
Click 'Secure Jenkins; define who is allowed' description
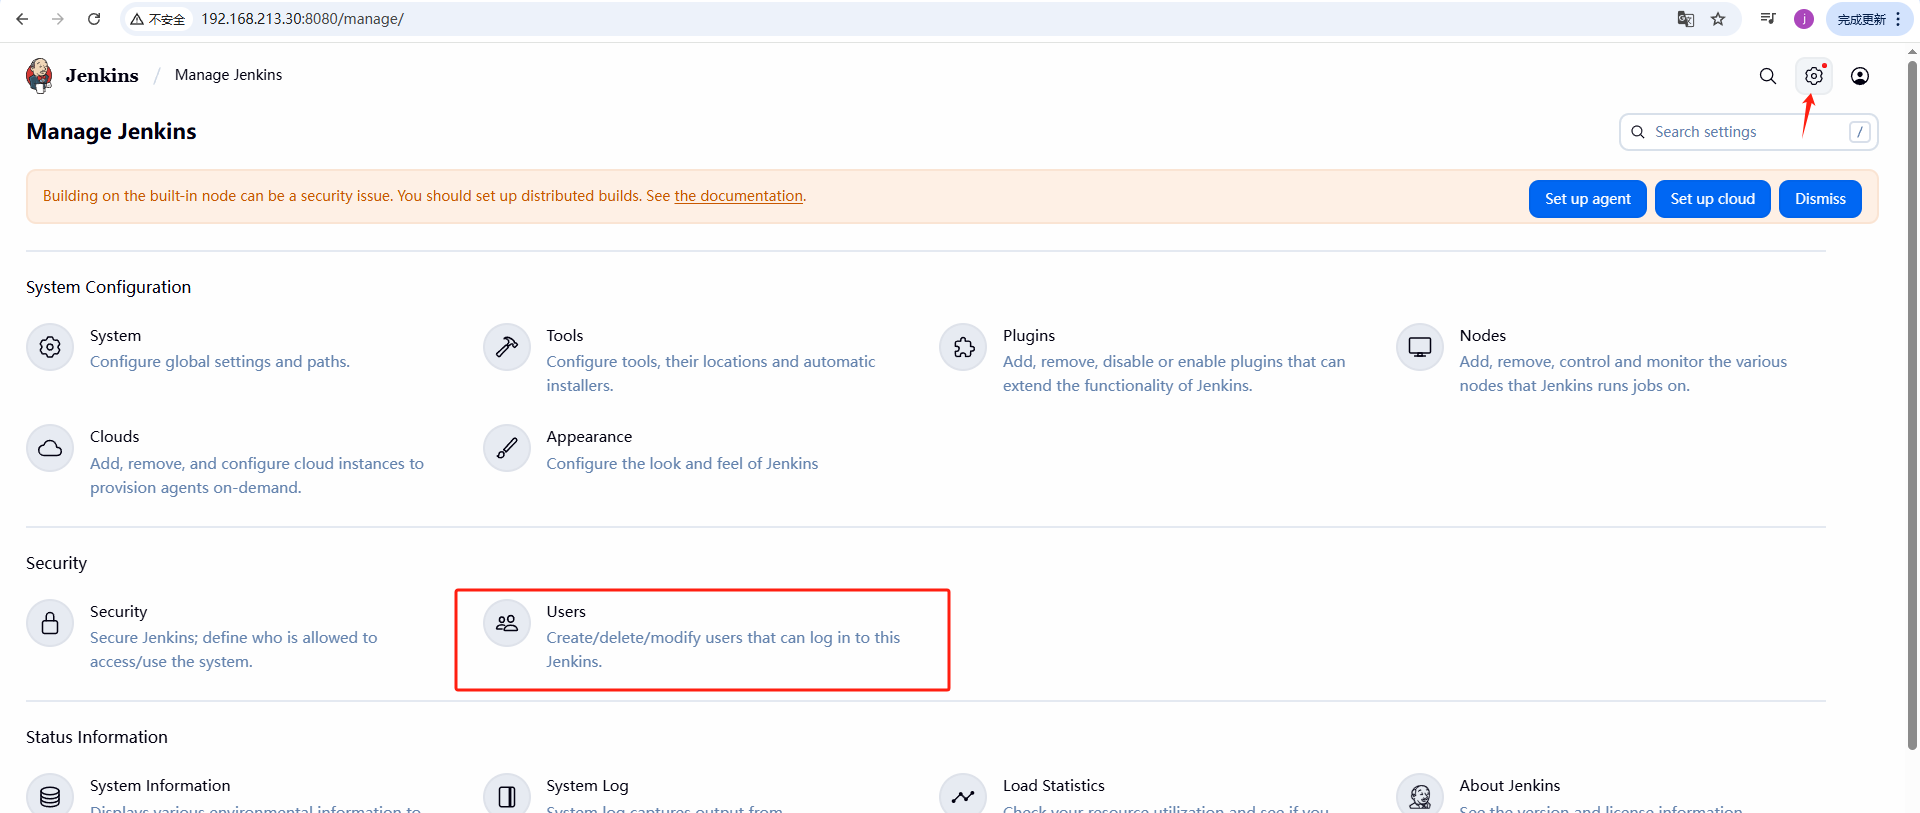(x=234, y=650)
